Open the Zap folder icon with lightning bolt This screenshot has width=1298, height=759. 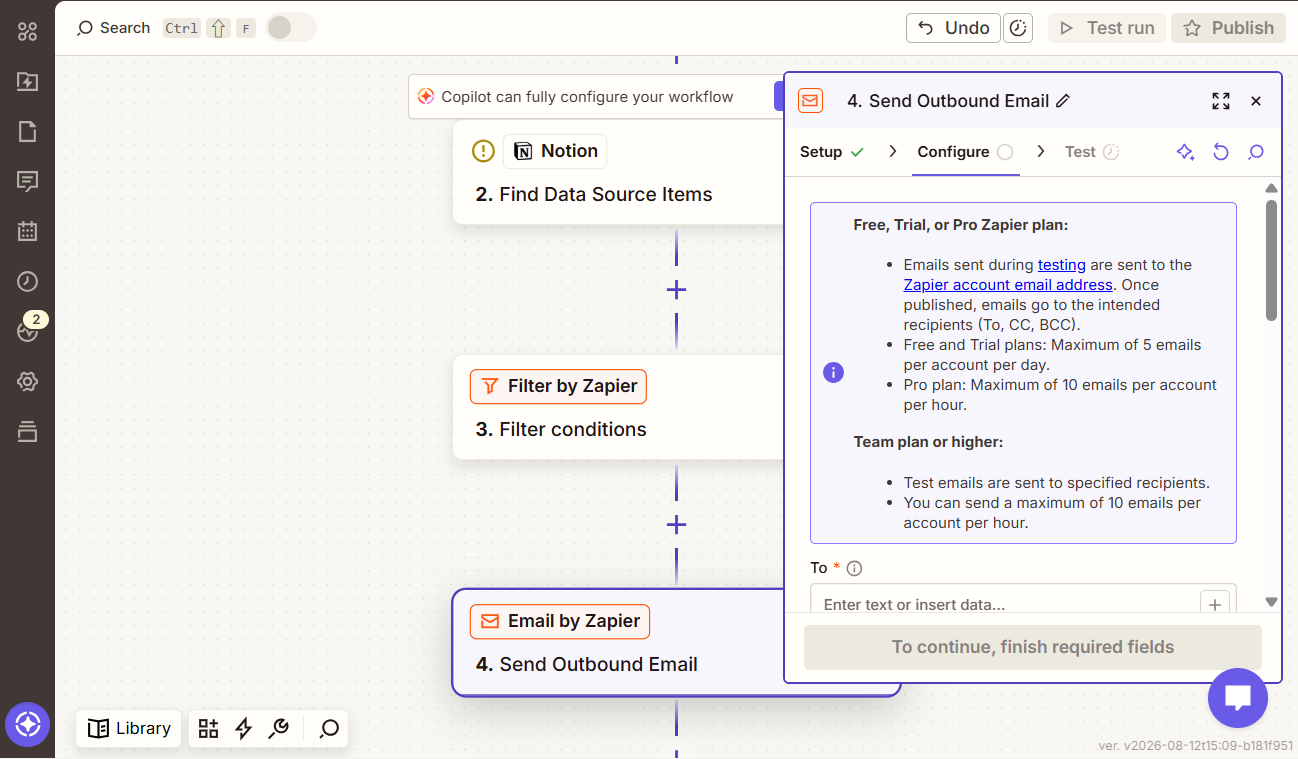27,81
